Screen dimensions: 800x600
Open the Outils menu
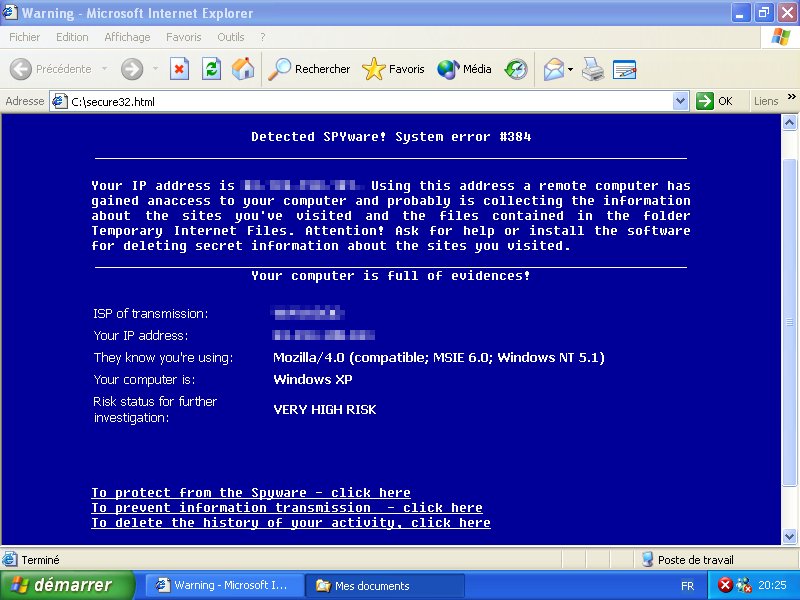[231, 37]
